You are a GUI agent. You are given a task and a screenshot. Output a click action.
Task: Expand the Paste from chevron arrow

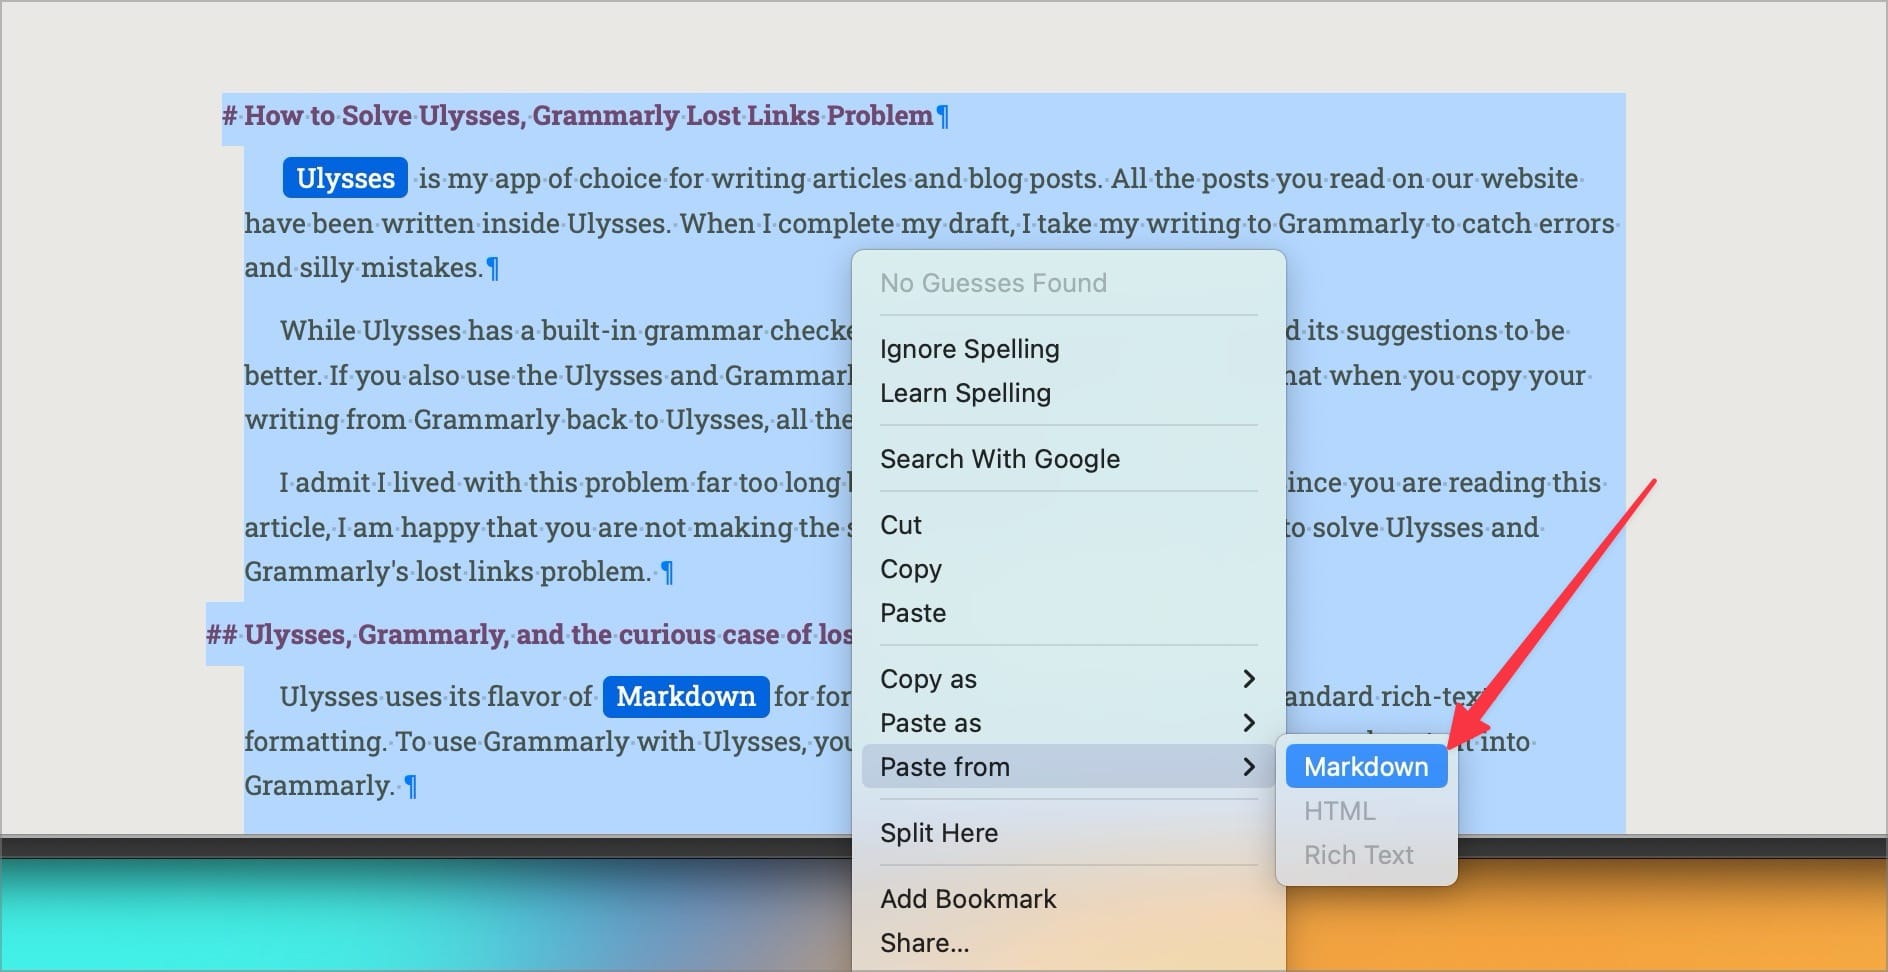click(x=1248, y=767)
